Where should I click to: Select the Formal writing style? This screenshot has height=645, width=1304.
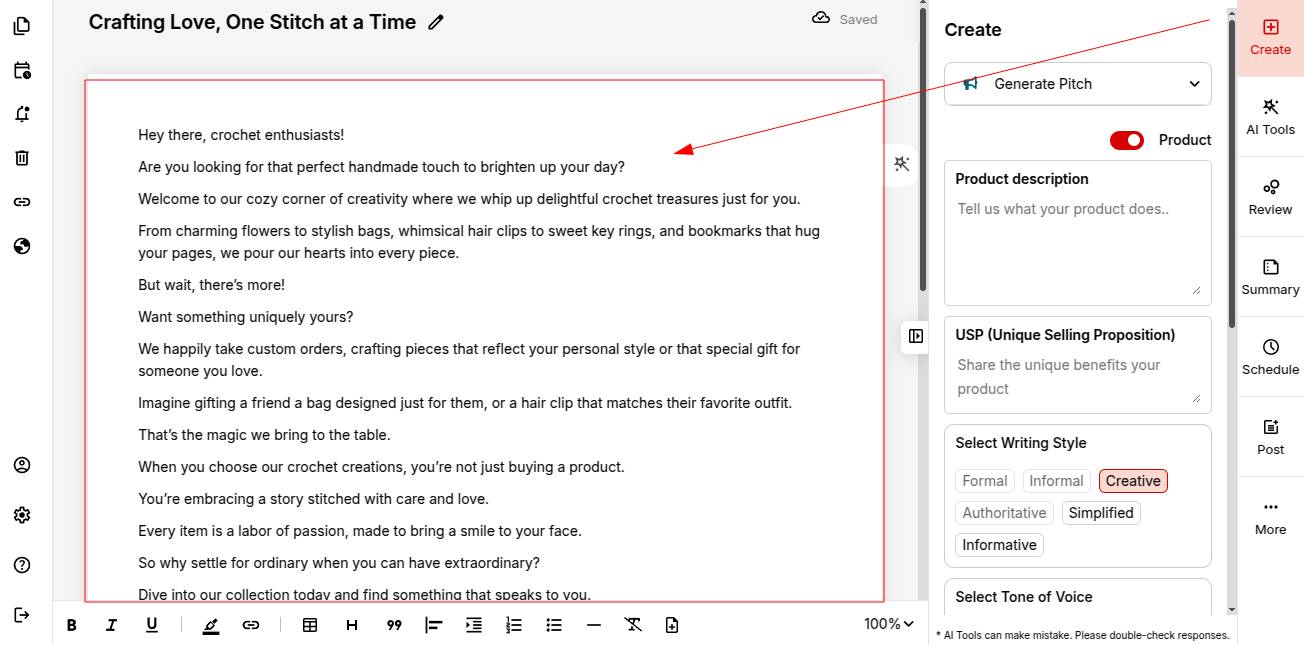click(984, 481)
